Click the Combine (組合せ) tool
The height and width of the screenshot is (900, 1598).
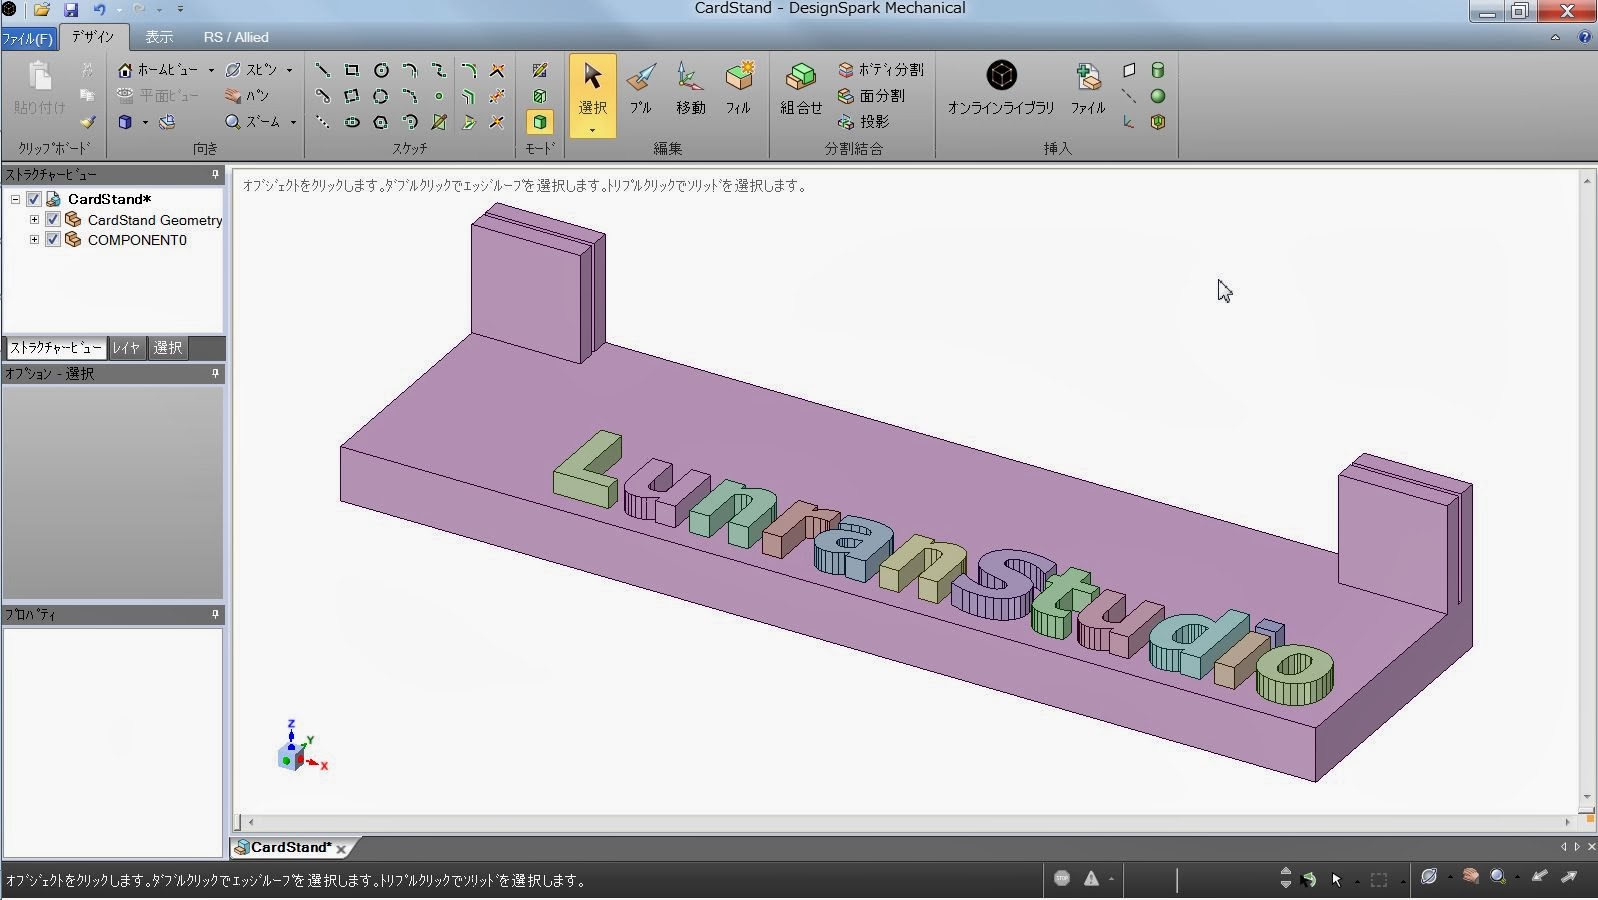pyautogui.click(x=801, y=89)
